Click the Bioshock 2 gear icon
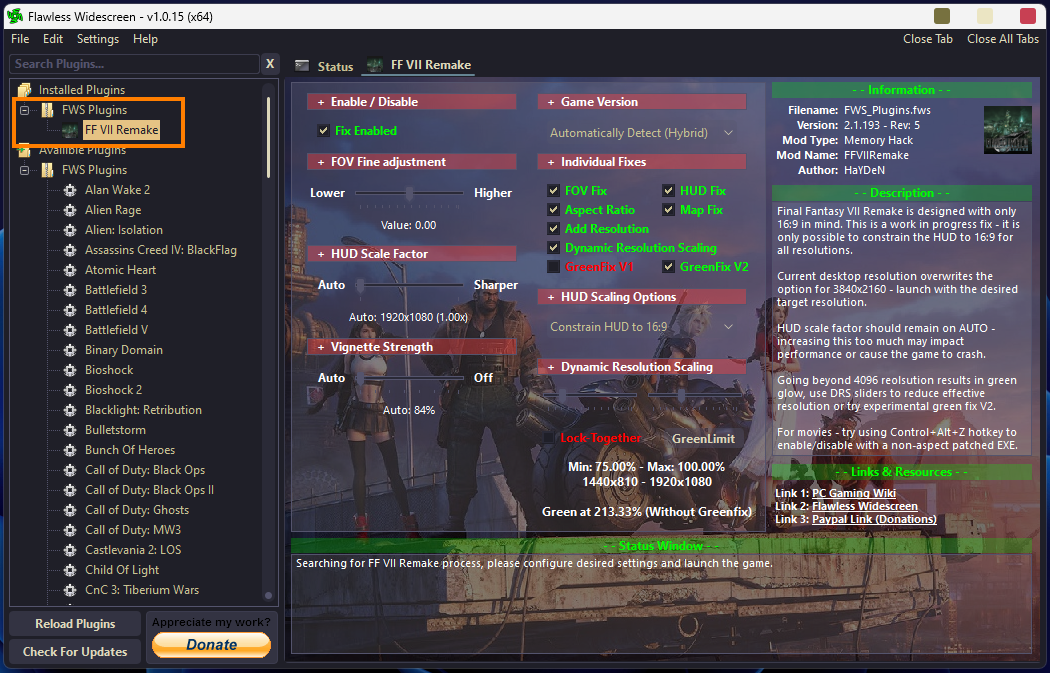Viewport: 1050px width, 673px height. pos(70,390)
